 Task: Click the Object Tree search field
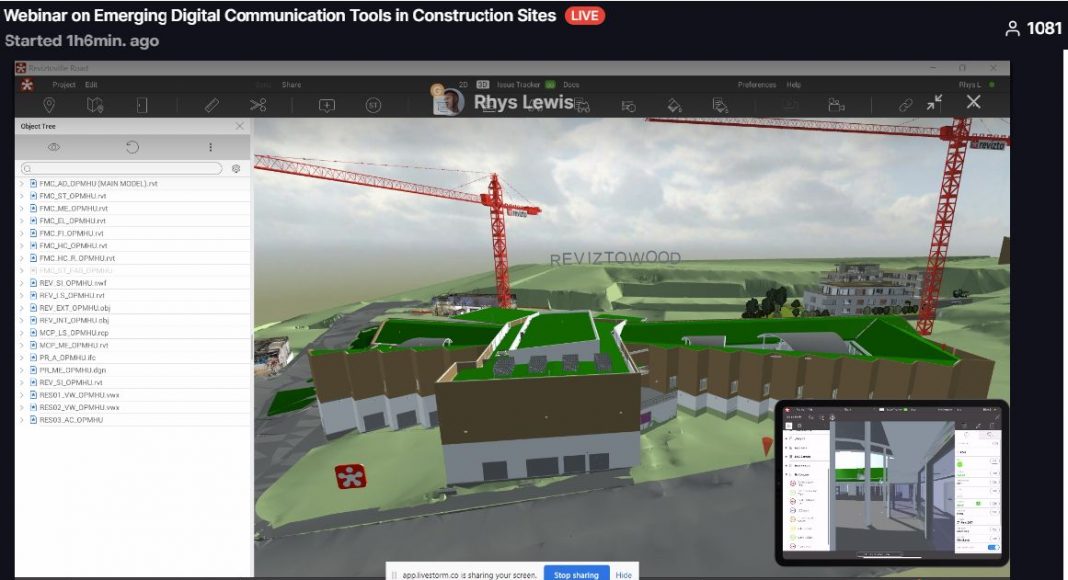pyautogui.click(x=125, y=169)
